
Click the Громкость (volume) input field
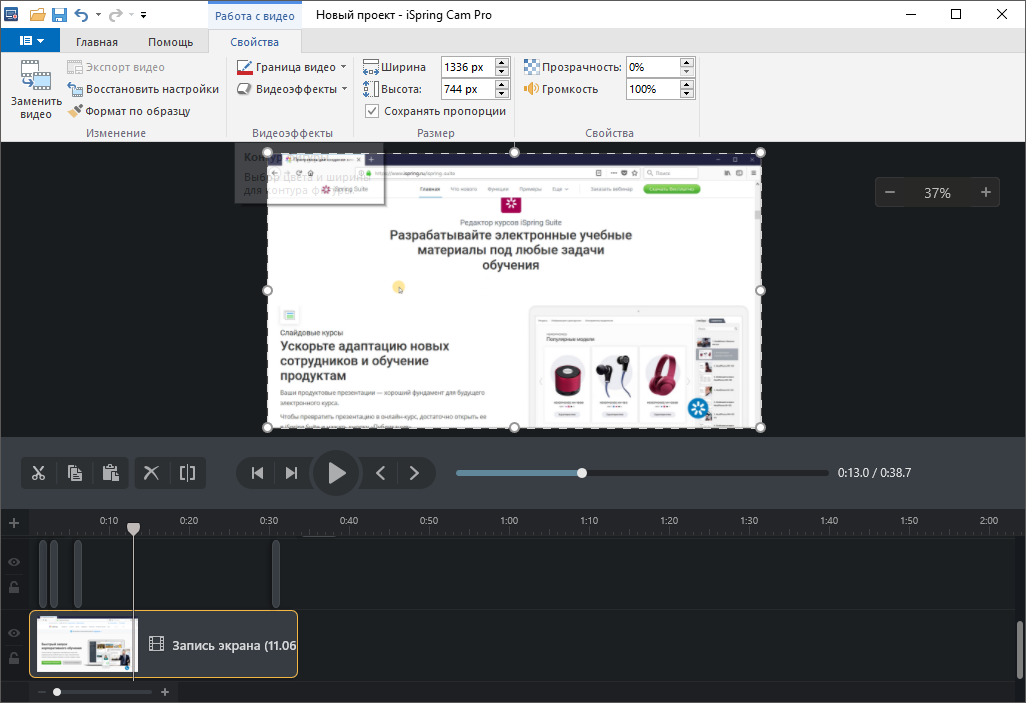click(x=653, y=89)
